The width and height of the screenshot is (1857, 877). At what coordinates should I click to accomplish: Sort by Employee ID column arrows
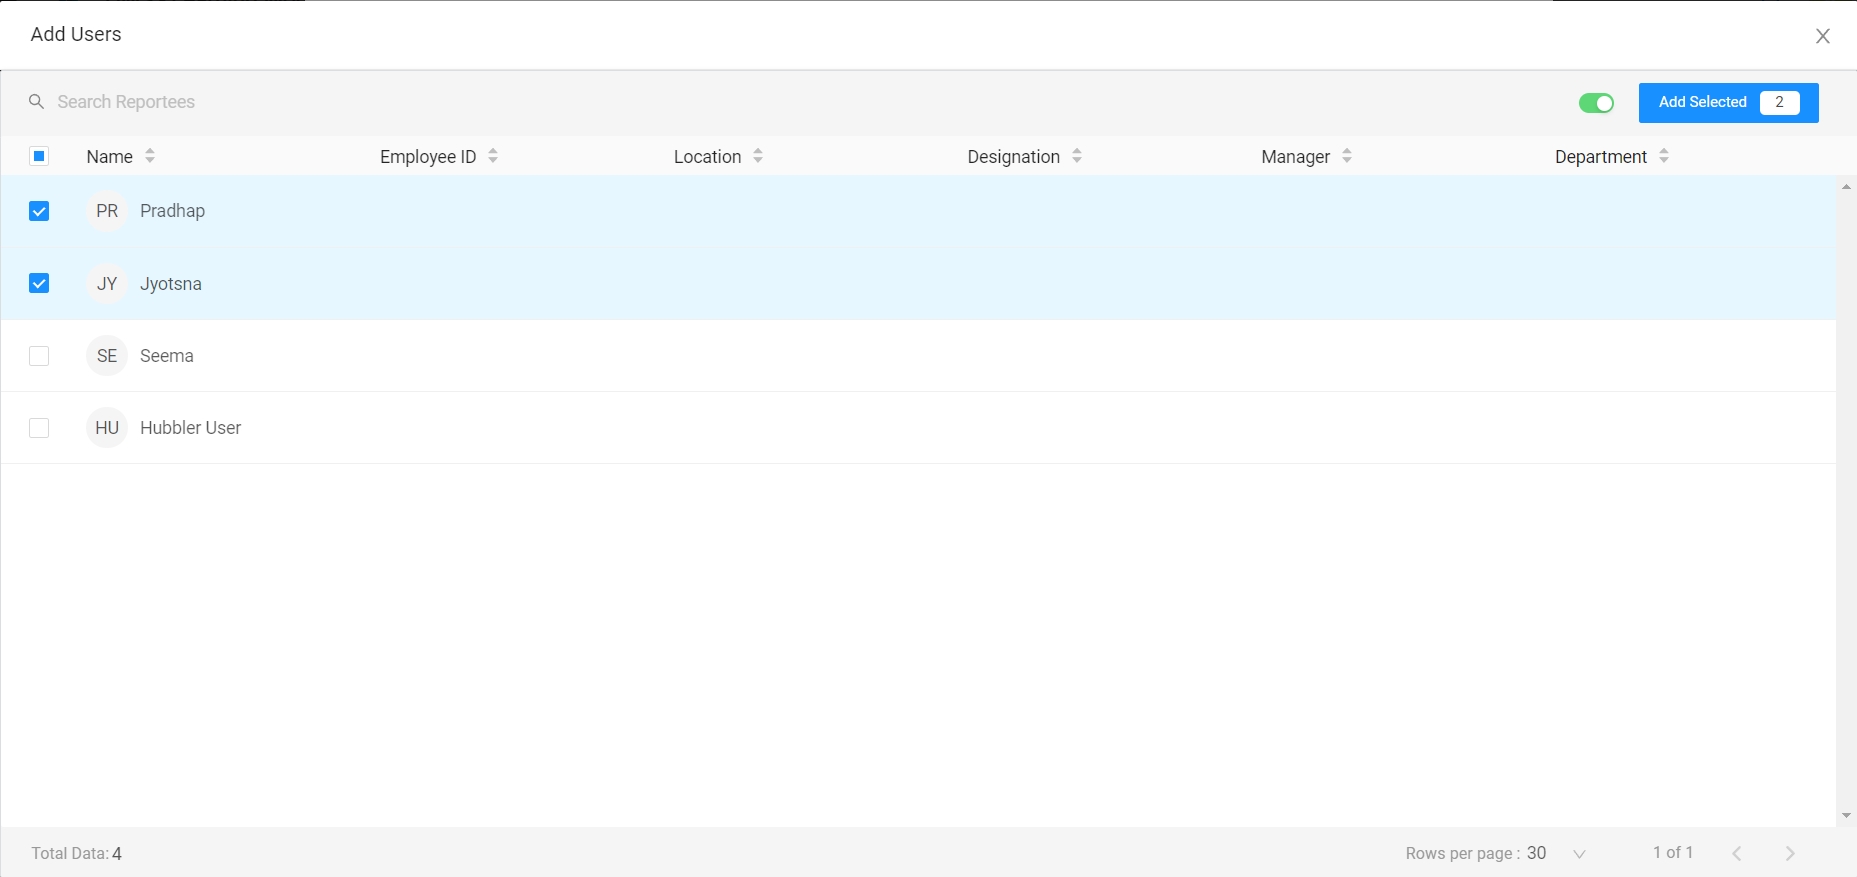493,156
